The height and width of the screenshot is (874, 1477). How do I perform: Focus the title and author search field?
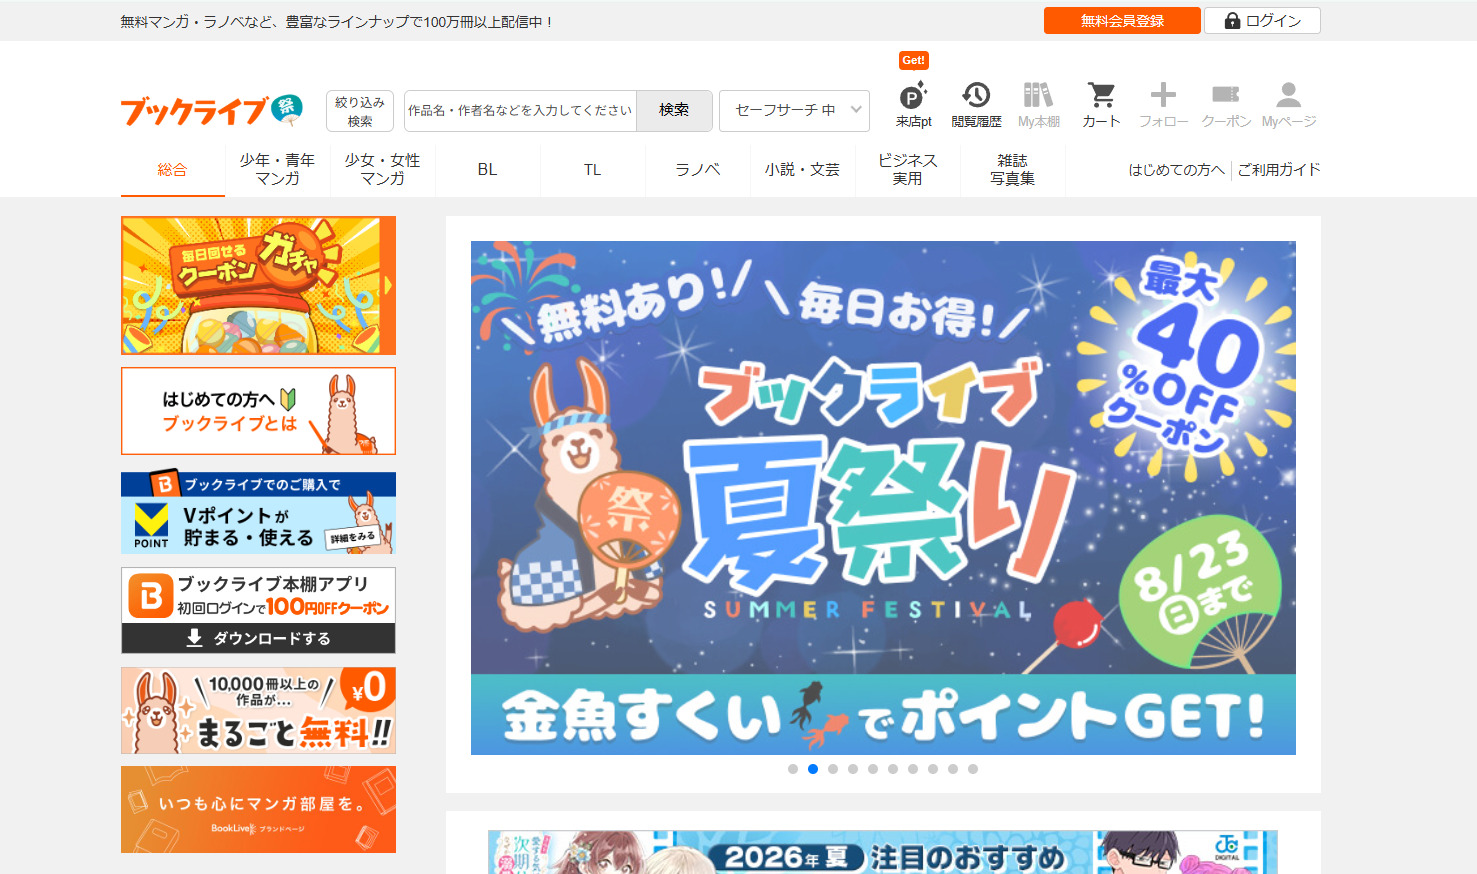(x=520, y=110)
